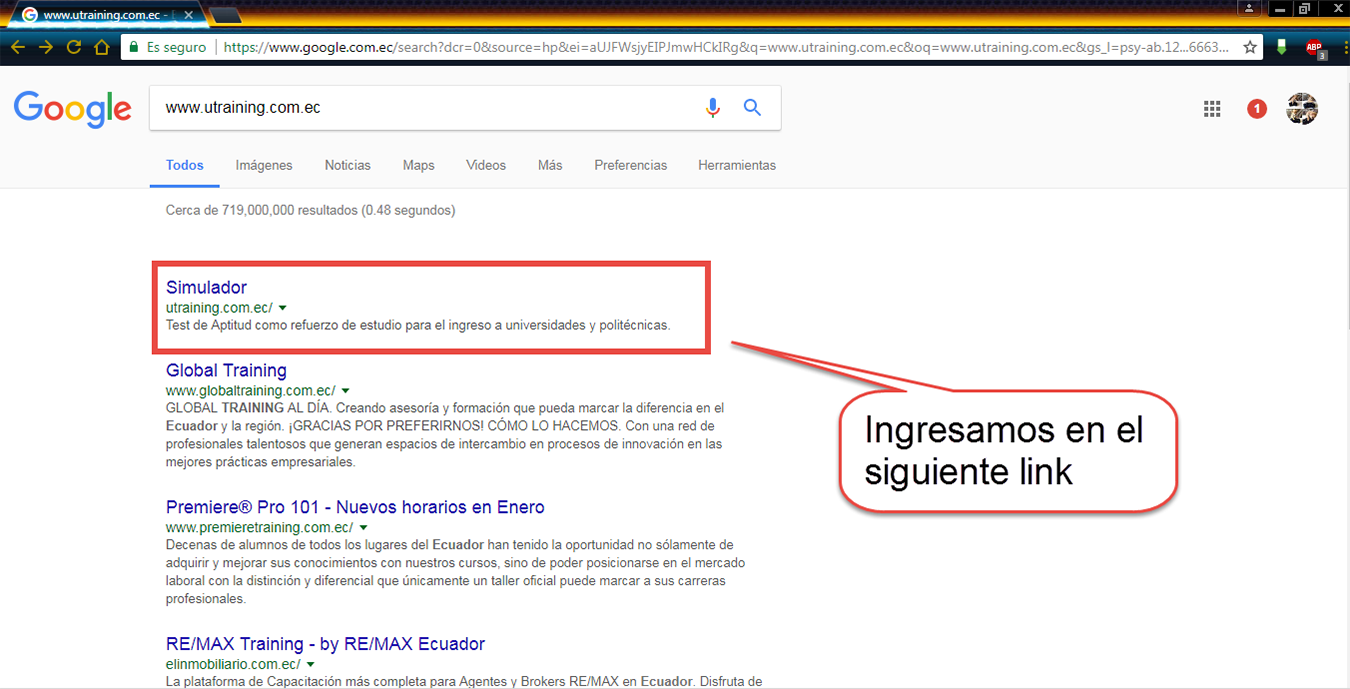Open the green download arrow extension

coord(1282,47)
